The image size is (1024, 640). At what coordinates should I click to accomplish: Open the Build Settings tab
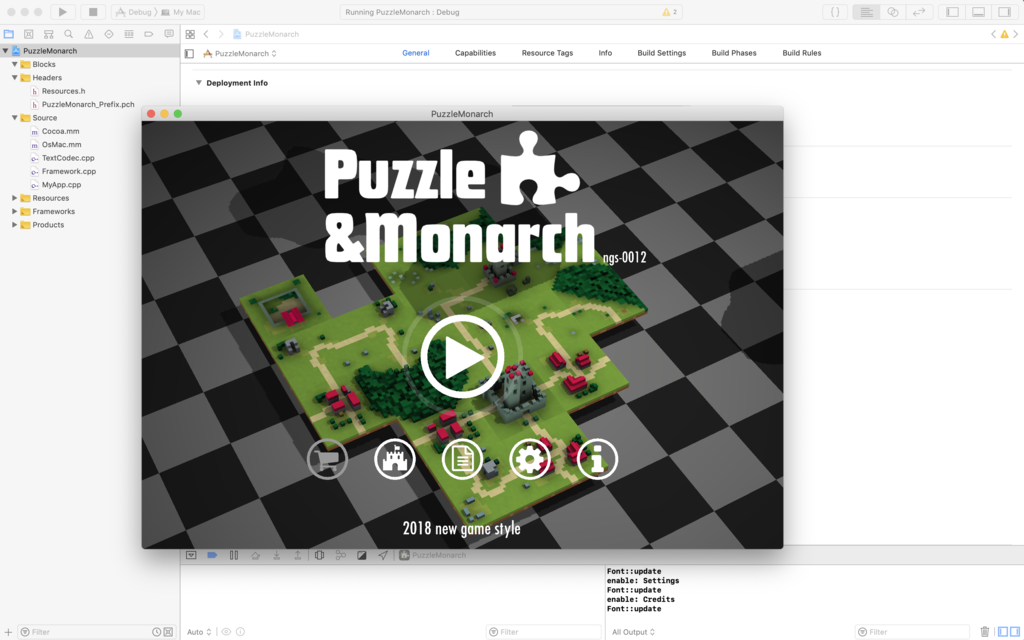click(x=662, y=53)
